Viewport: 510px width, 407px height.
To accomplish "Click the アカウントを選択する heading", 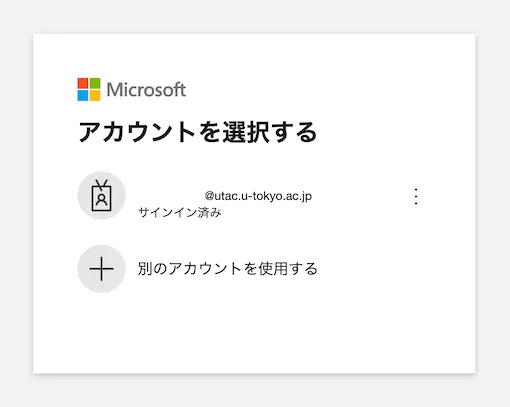I will (197, 132).
